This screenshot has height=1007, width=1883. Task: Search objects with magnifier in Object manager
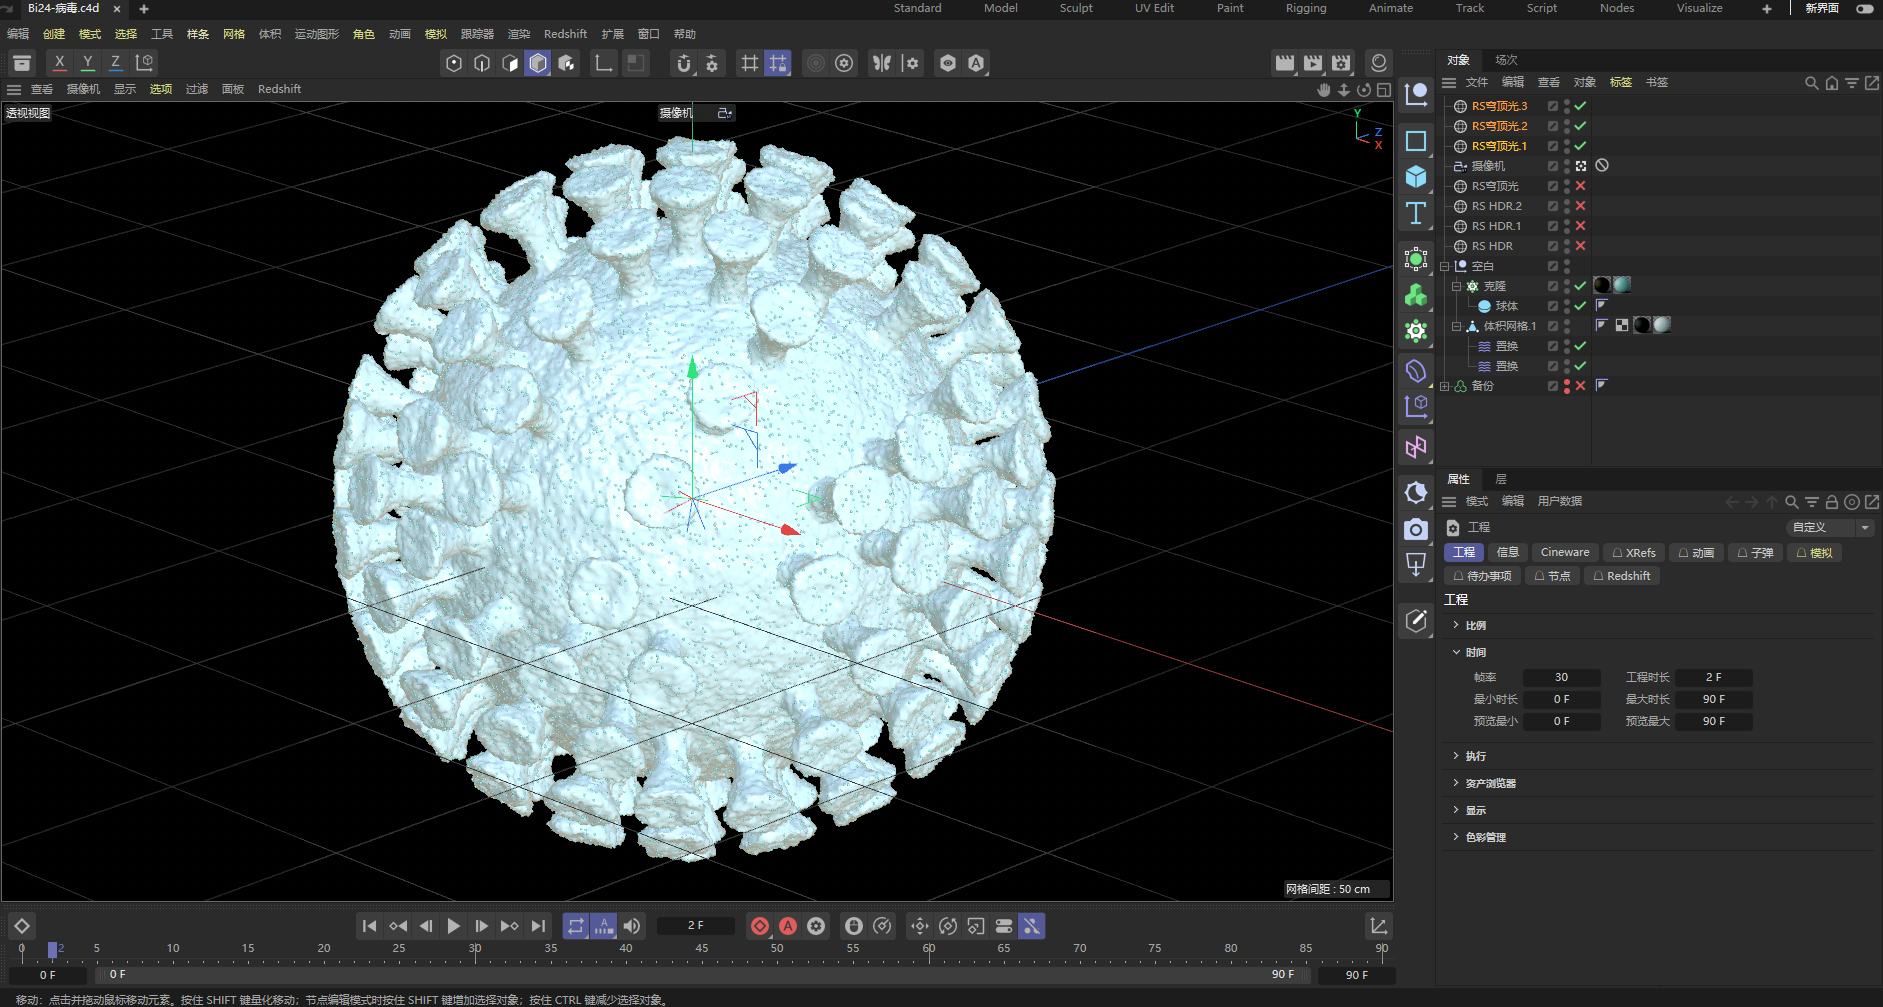[1811, 83]
